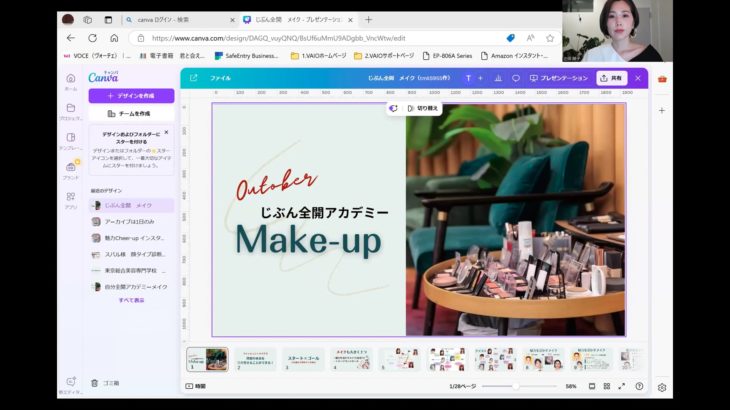
Task: Select slide 4 thumbnail
Action: (351, 359)
